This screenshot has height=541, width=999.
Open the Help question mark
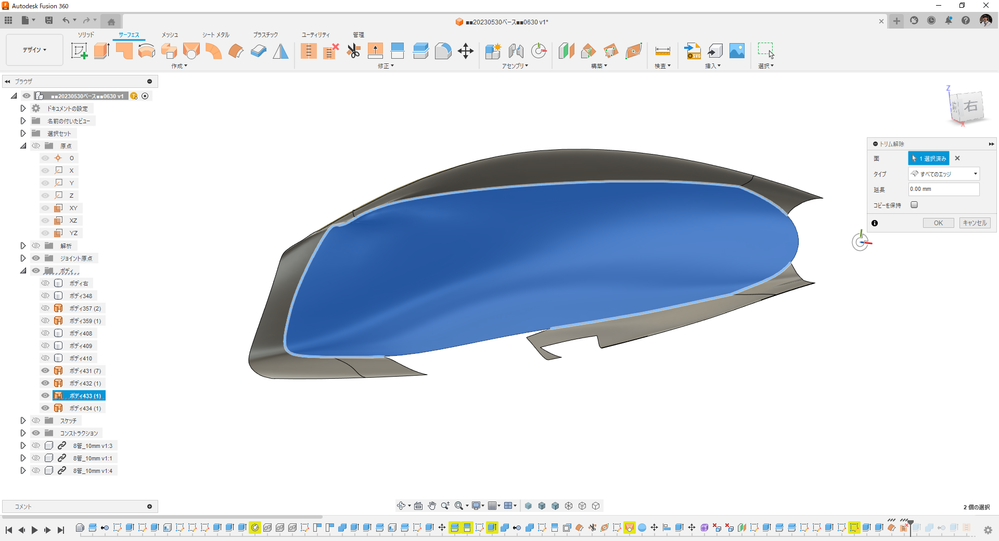965,20
